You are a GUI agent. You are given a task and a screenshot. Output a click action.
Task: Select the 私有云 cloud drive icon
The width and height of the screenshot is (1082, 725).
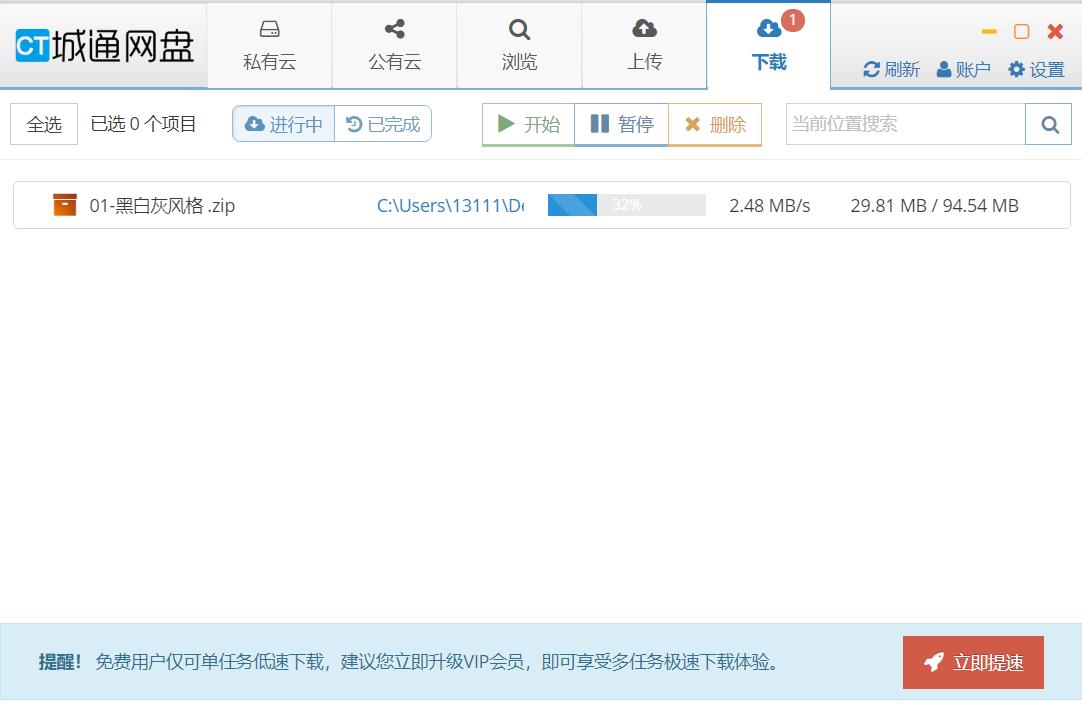[268, 29]
